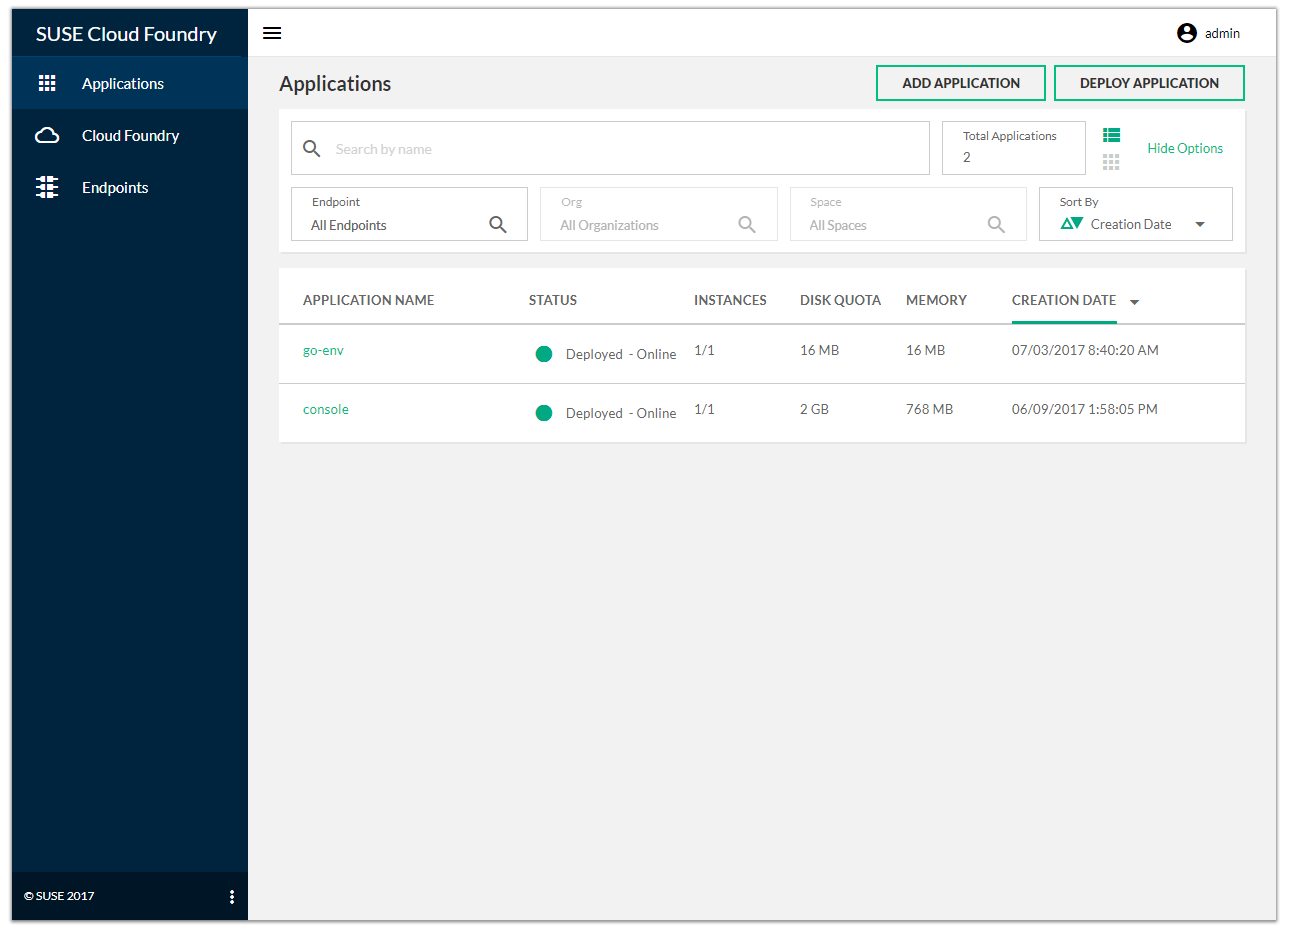
Task: Open the Applications grid icon in the sidebar
Action: (x=47, y=83)
